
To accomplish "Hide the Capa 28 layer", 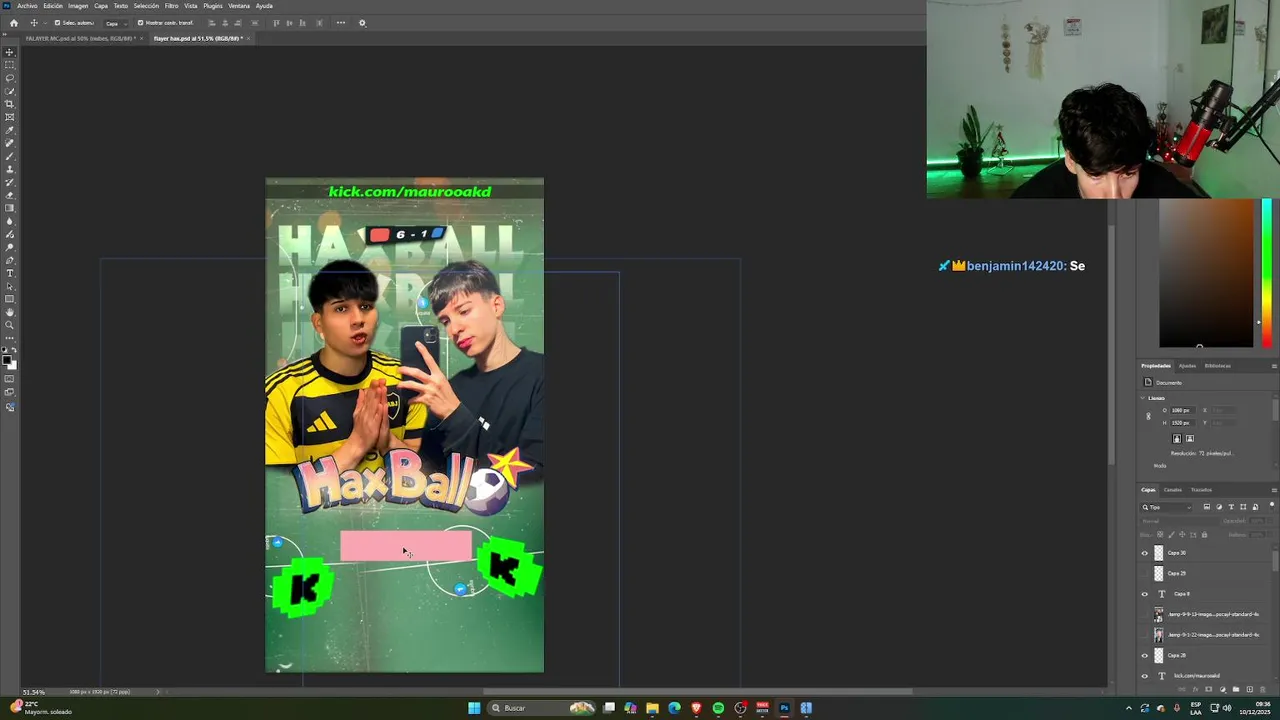I will point(1145,656).
